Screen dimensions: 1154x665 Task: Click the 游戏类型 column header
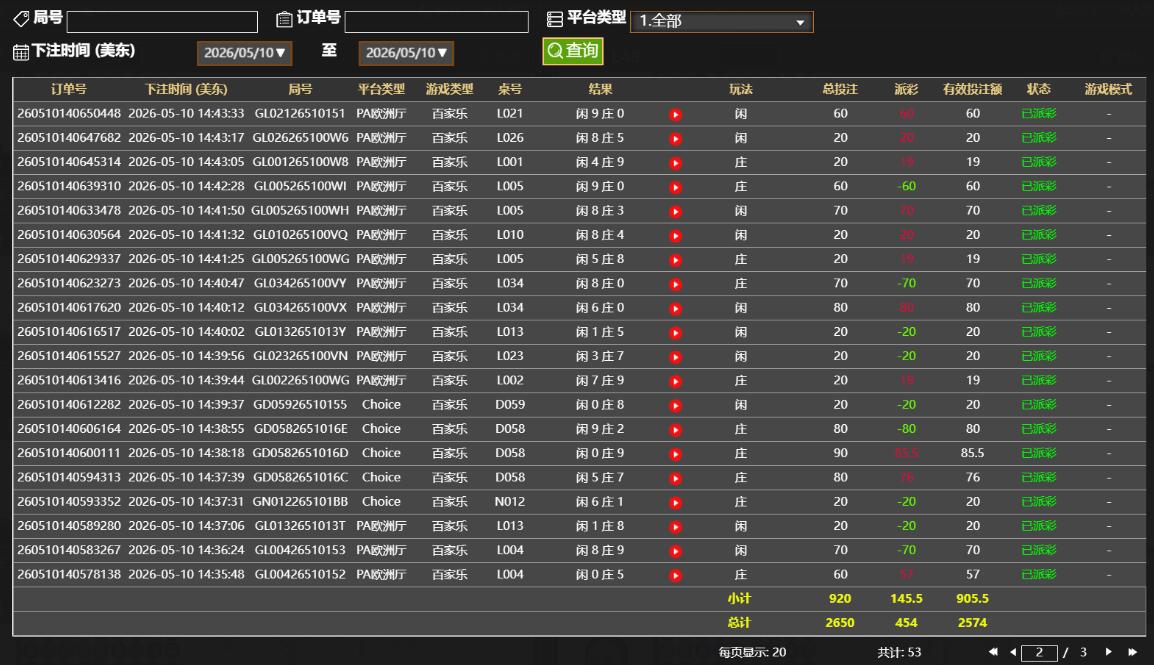[x=450, y=89]
